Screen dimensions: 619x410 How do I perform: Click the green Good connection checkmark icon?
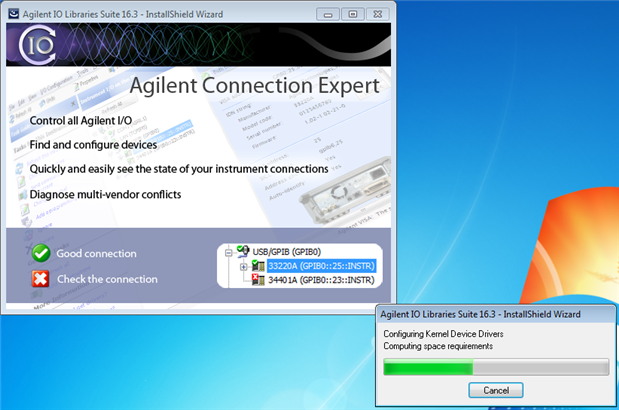pyautogui.click(x=41, y=253)
